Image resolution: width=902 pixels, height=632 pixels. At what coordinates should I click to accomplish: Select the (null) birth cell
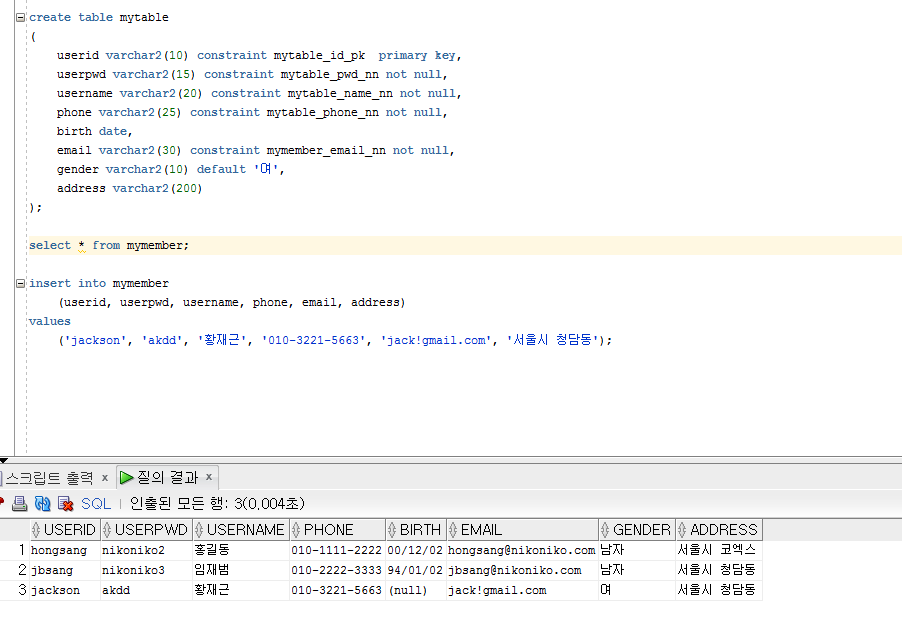tap(416, 591)
